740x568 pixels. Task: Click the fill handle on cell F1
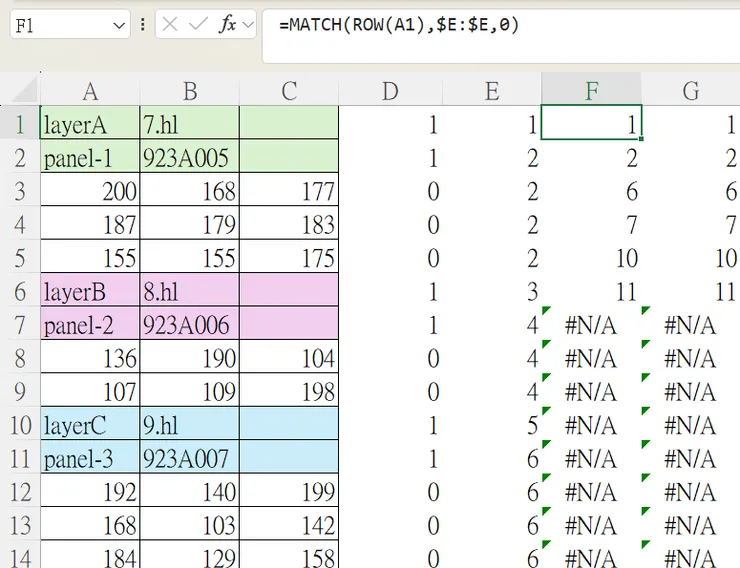coord(640,139)
